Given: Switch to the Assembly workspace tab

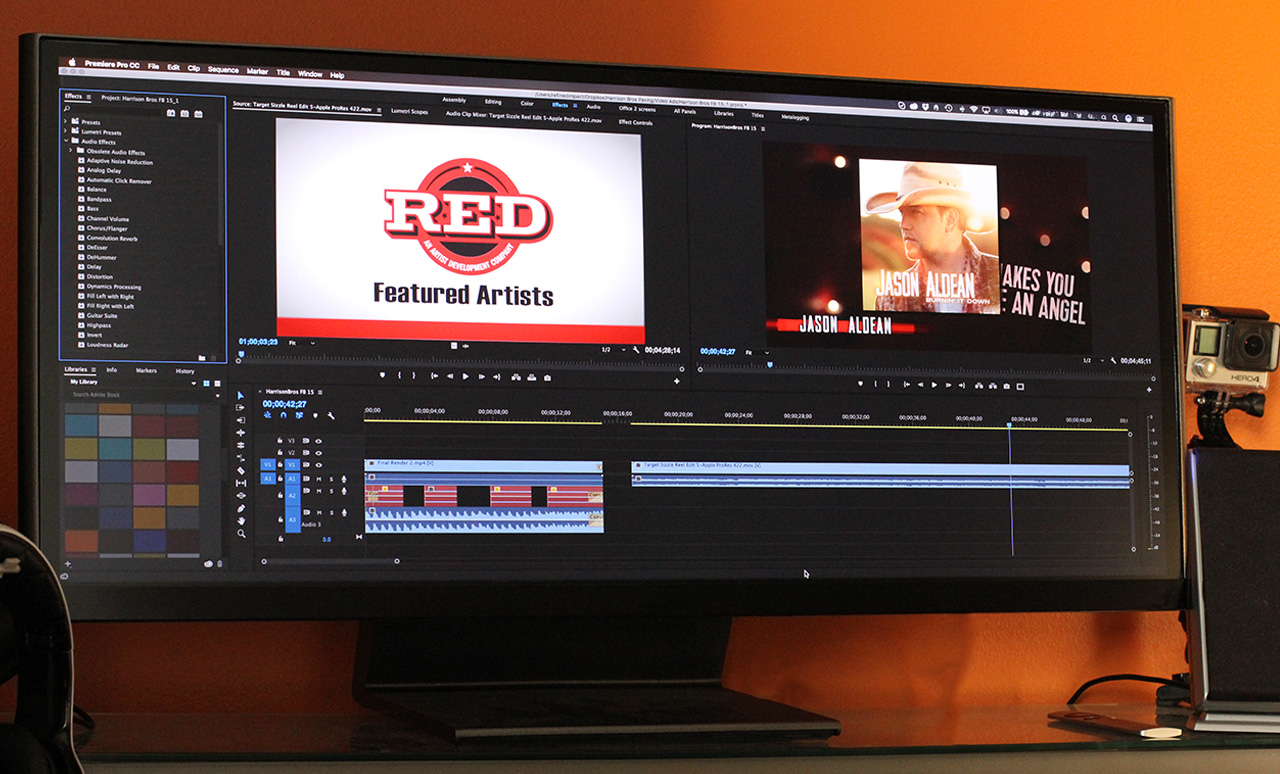Looking at the screenshot, I should [x=454, y=100].
